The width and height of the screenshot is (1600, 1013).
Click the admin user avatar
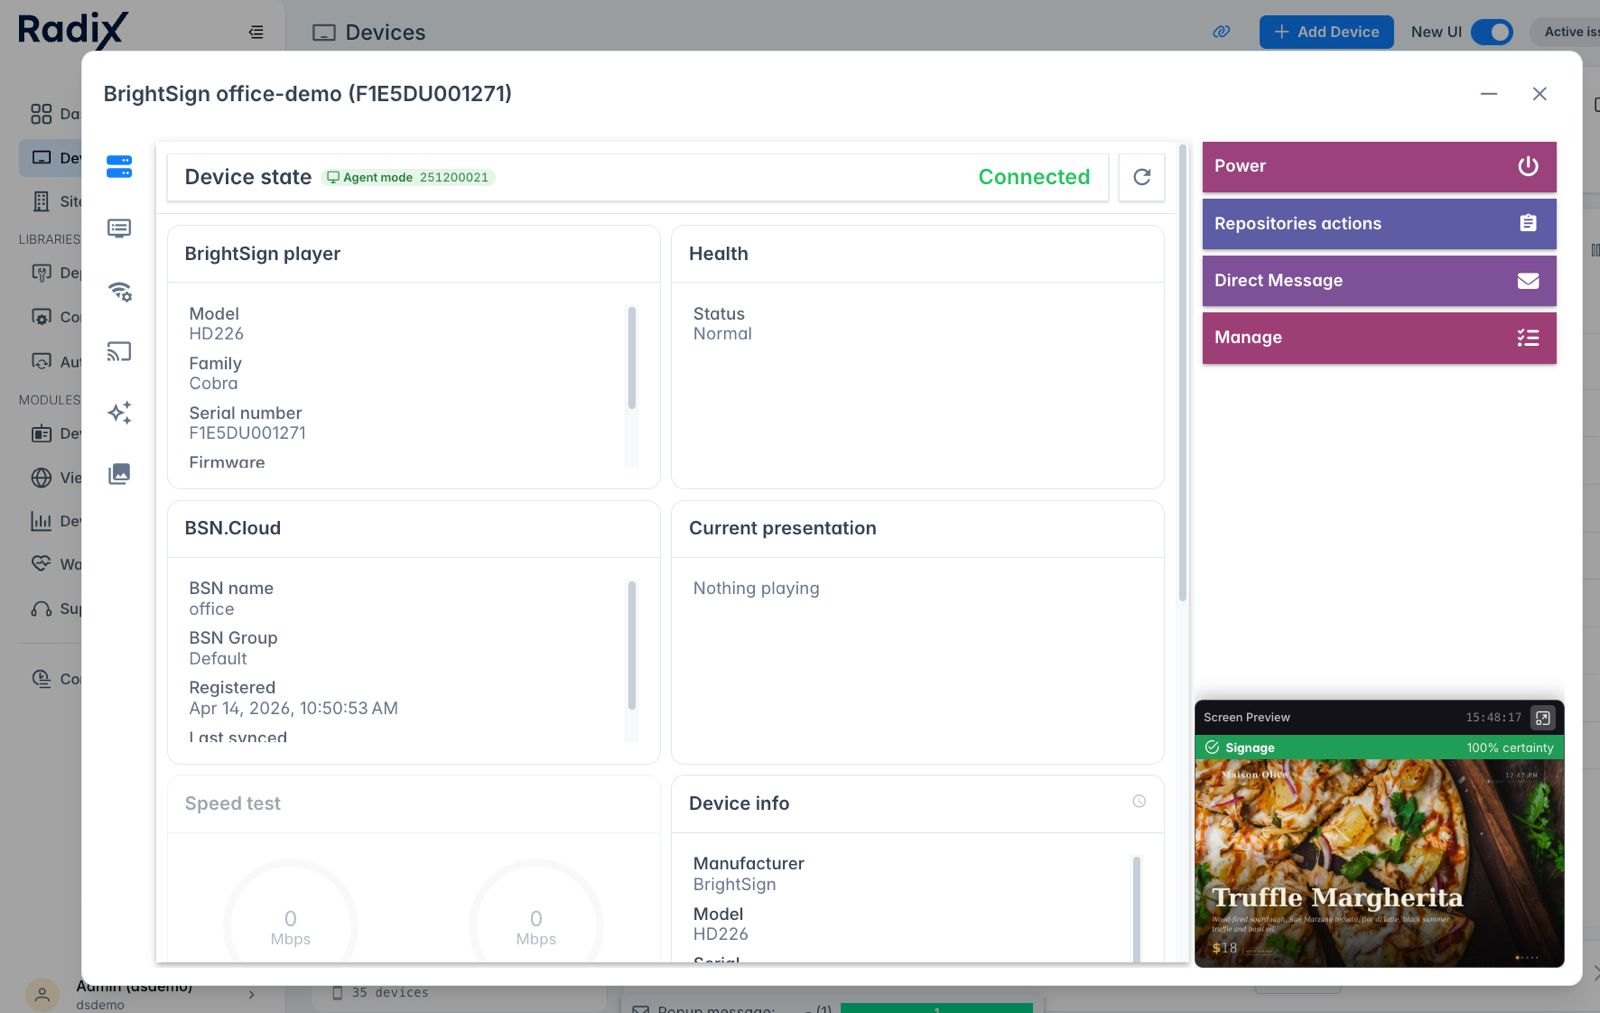pyautogui.click(x=42, y=995)
